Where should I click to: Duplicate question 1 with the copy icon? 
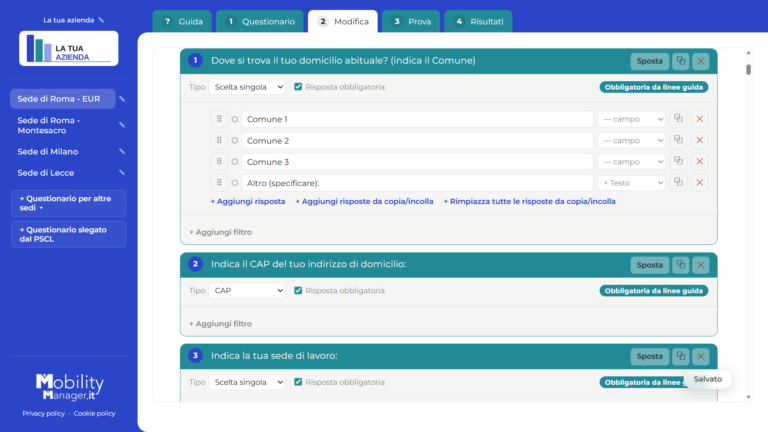click(x=681, y=61)
